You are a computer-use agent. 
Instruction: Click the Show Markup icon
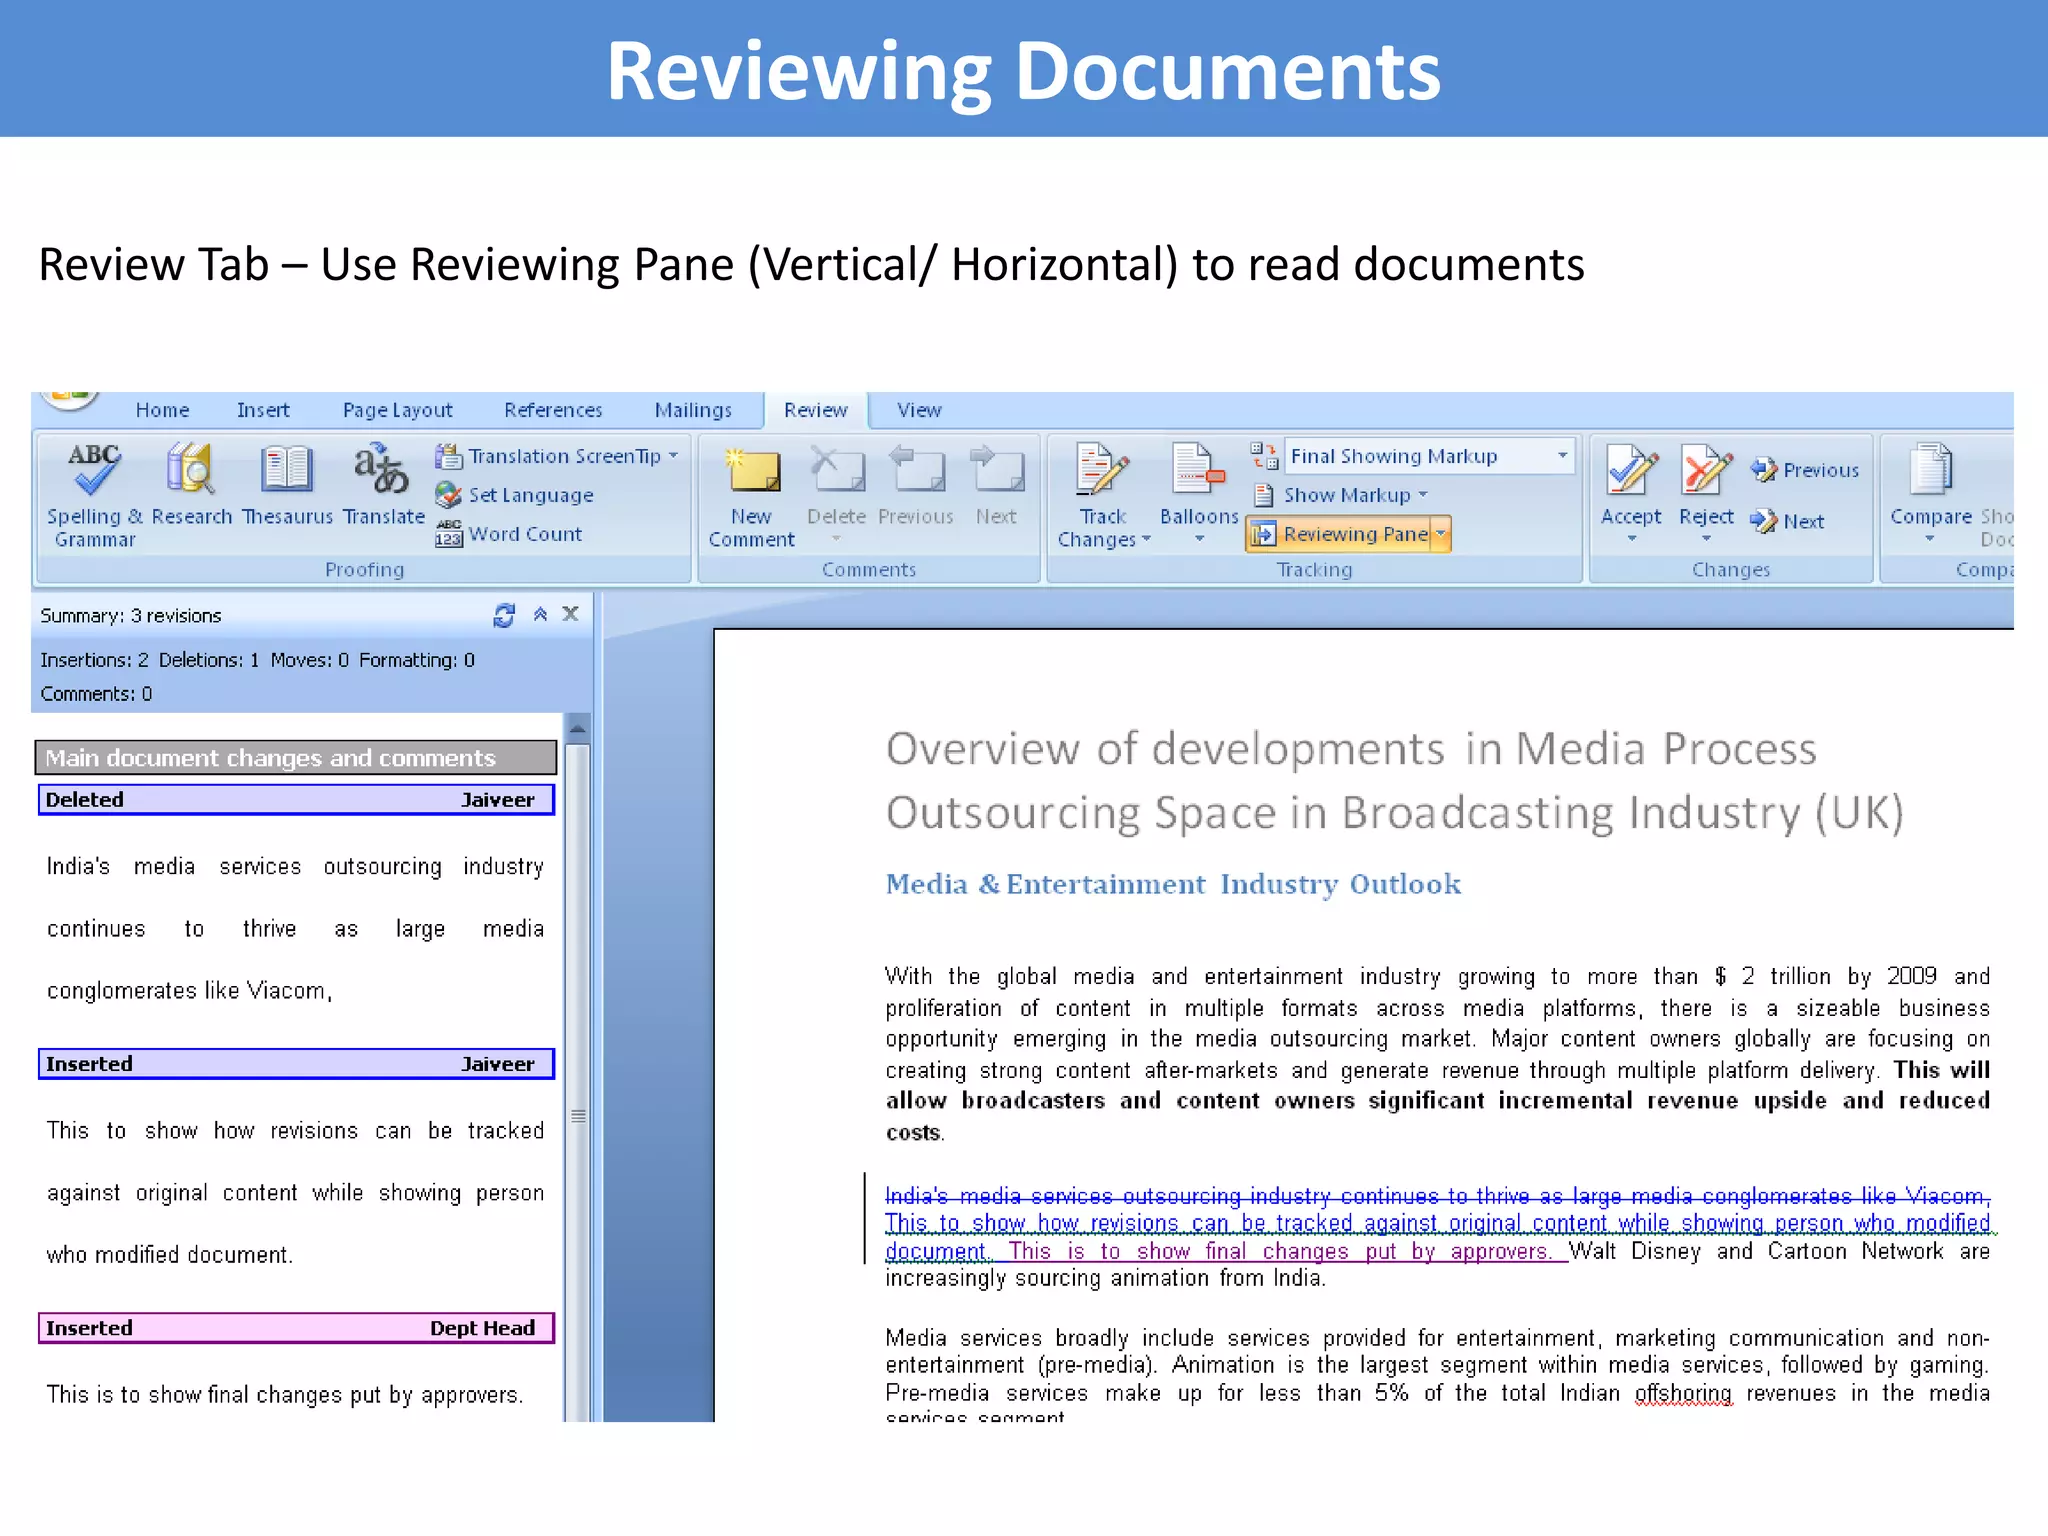point(1264,495)
